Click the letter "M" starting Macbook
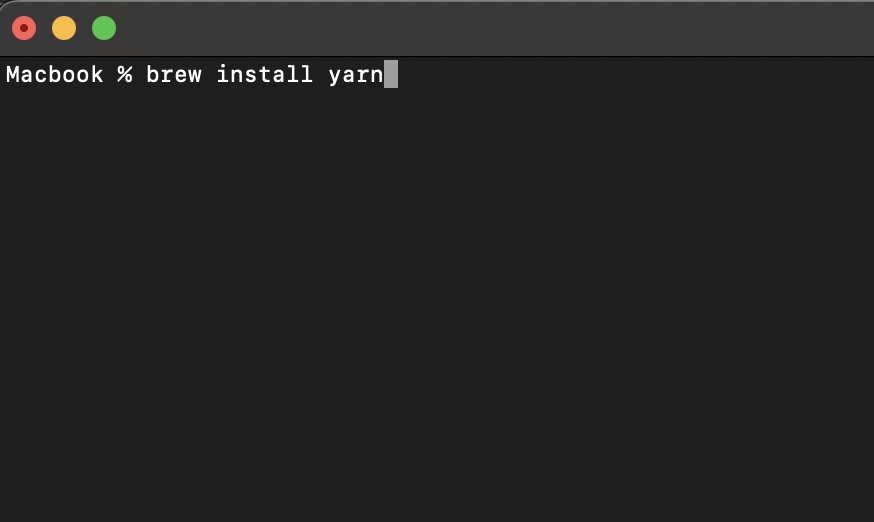 14,75
